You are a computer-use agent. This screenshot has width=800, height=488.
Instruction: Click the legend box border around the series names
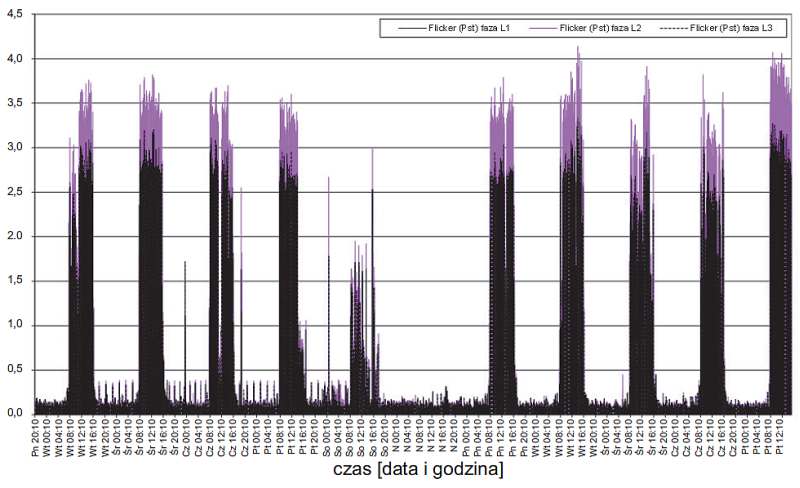pyautogui.click(x=583, y=29)
